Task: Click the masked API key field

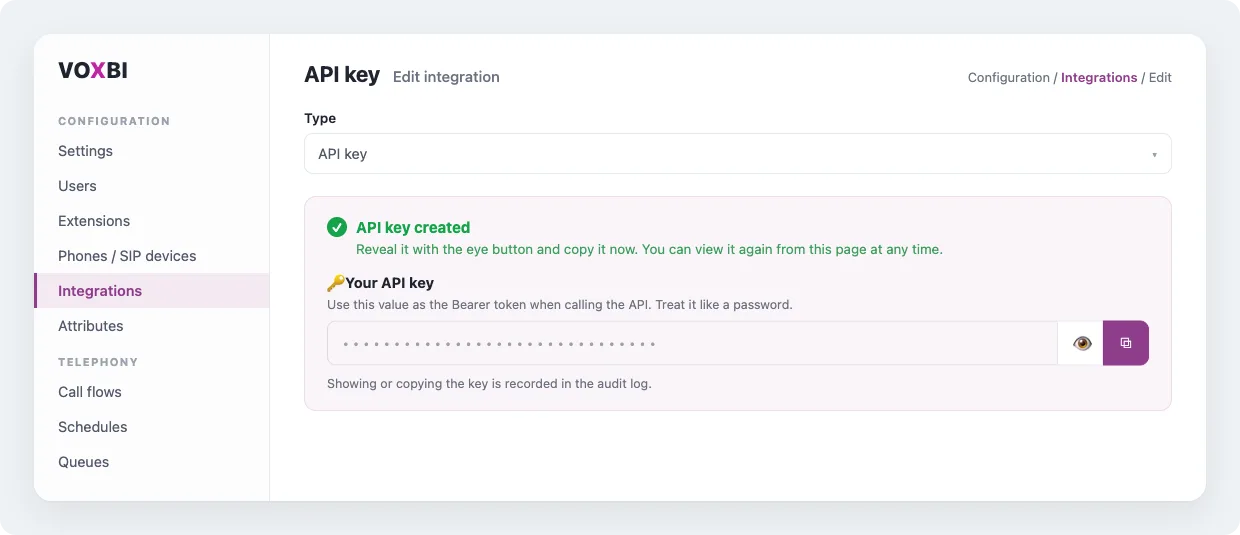Action: [x=692, y=343]
